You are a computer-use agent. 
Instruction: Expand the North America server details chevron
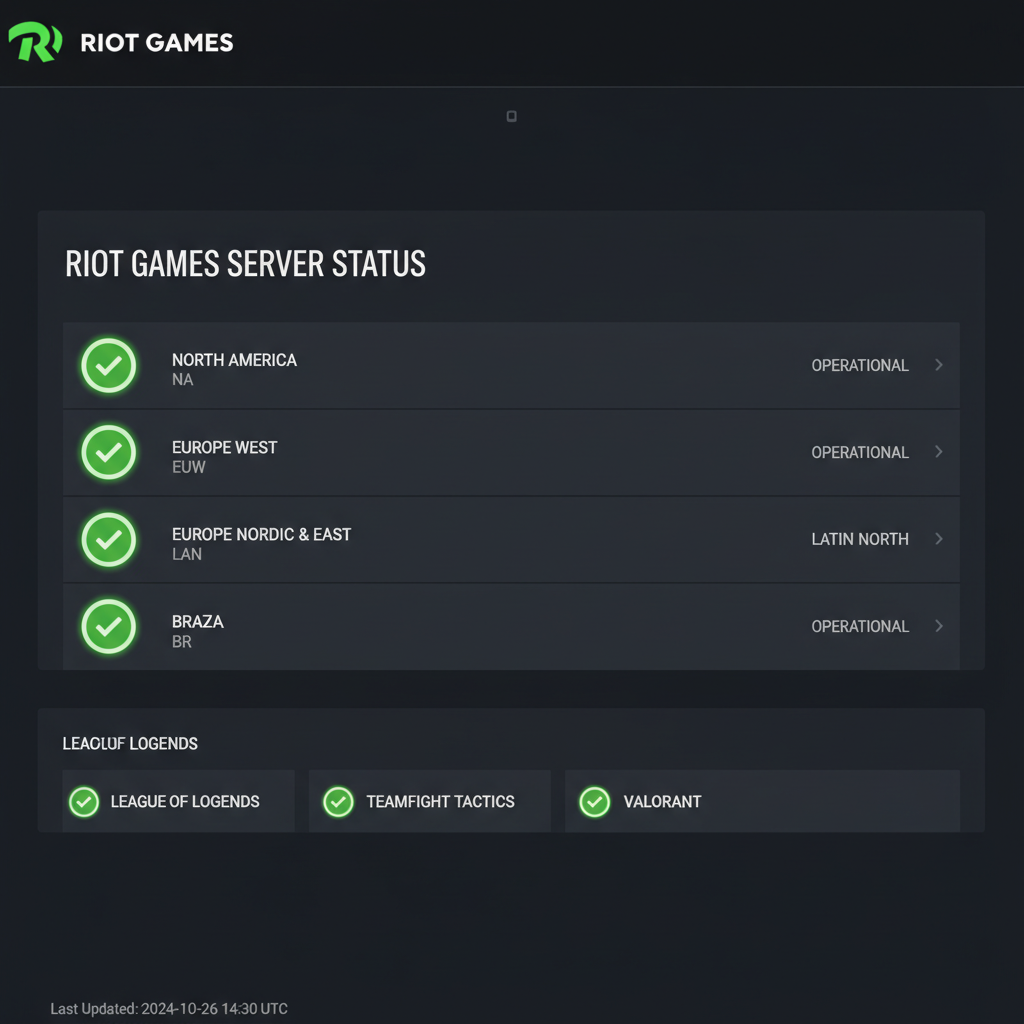click(x=938, y=366)
